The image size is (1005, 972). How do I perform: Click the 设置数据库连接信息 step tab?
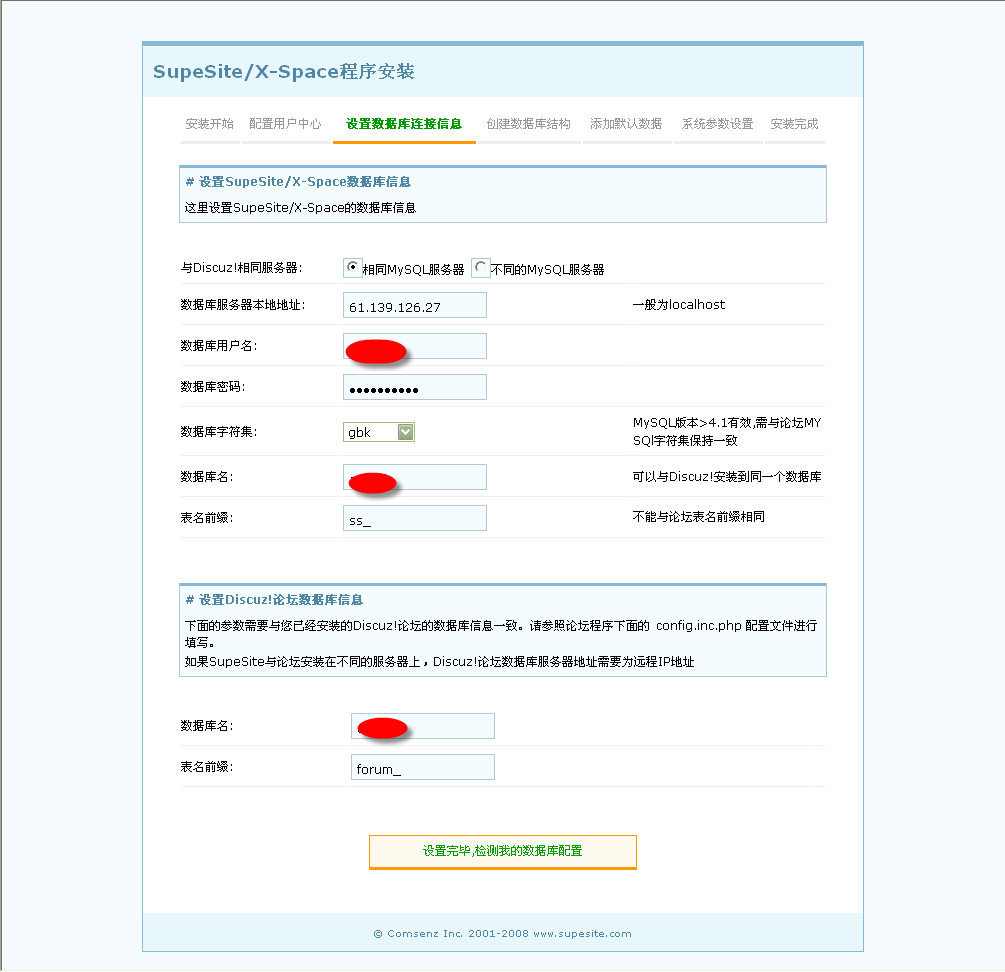pyautogui.click(x=404, y=124)
